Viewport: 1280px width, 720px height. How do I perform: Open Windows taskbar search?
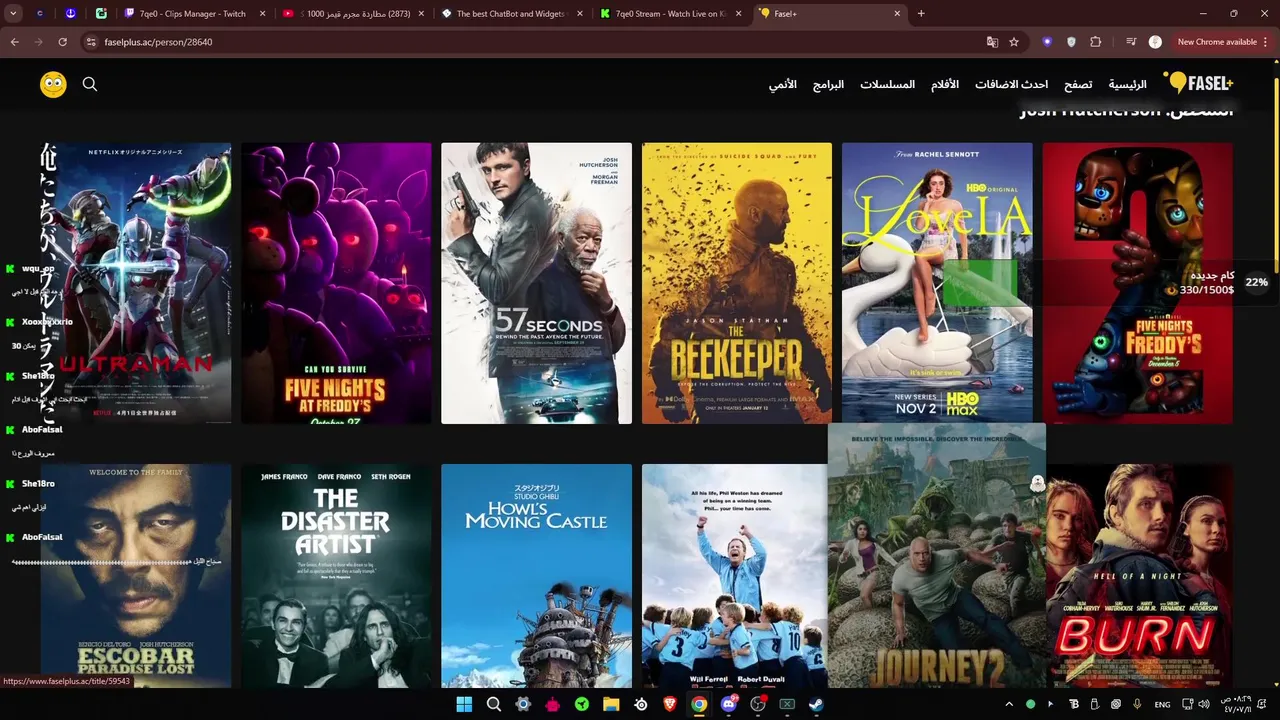click(x=493, y=704)
